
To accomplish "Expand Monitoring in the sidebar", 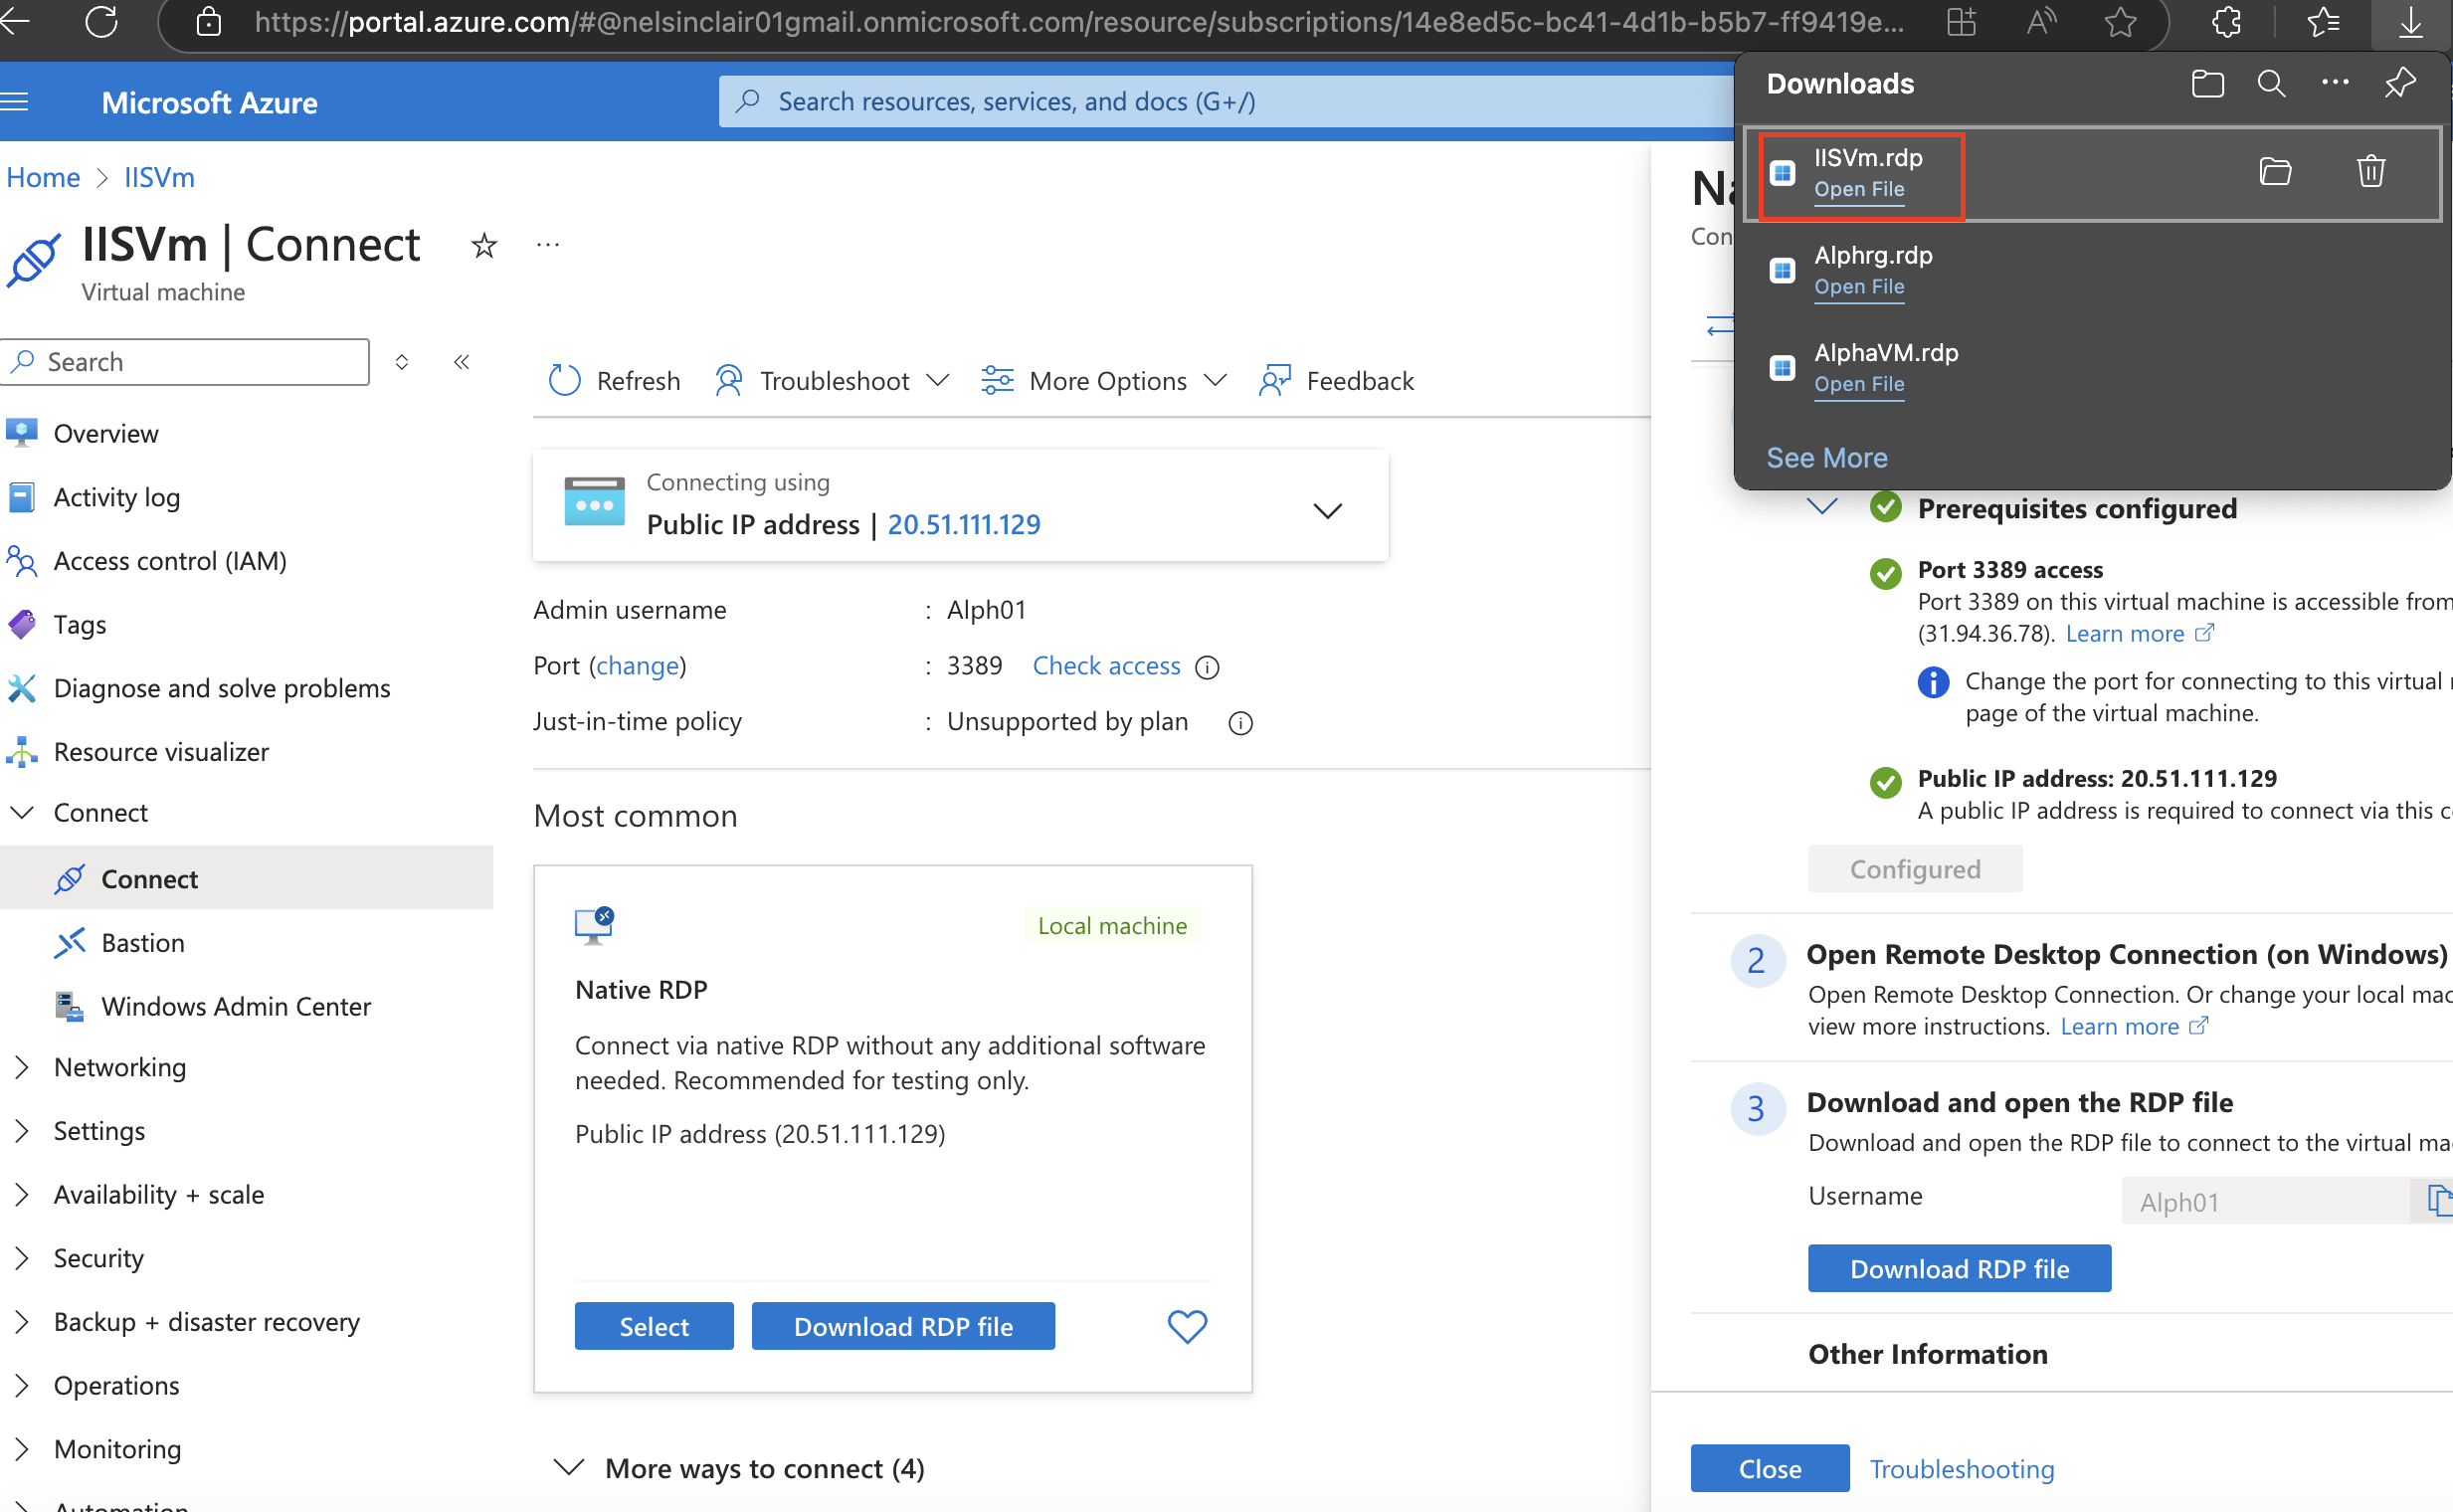I will pyautogui.click(x=22, y=1449).
